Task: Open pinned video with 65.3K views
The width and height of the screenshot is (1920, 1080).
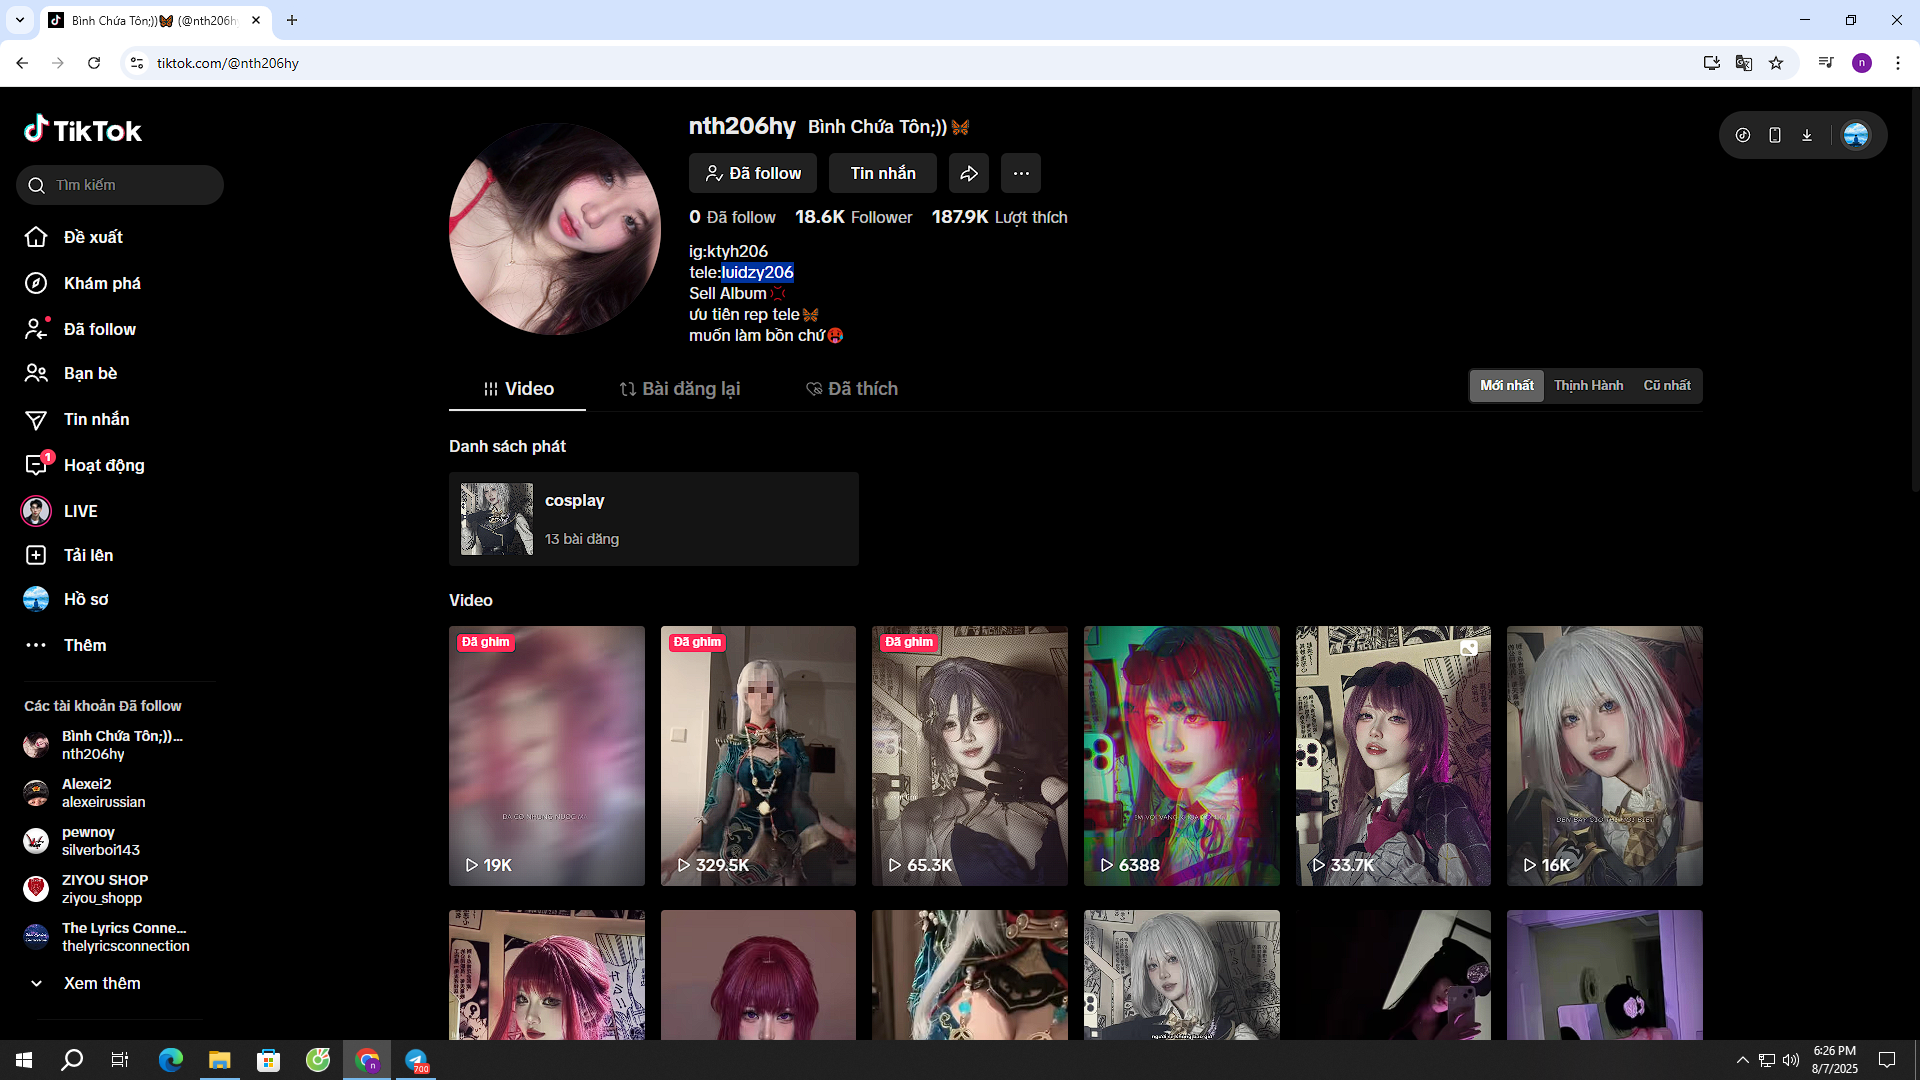Action: pos(970,756)
